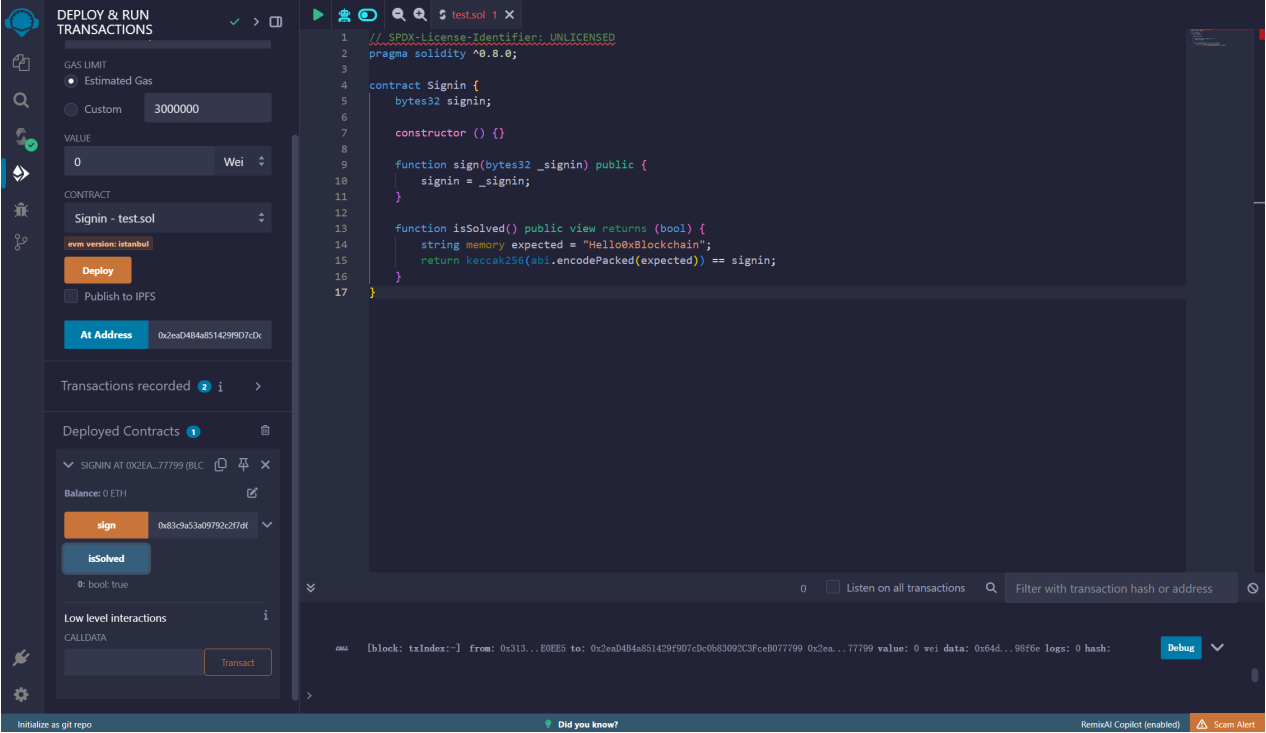Screen dimensions: 1266x733
Task: Enable Listen on all transactions checkbox
Action: [x=832, y=587]
